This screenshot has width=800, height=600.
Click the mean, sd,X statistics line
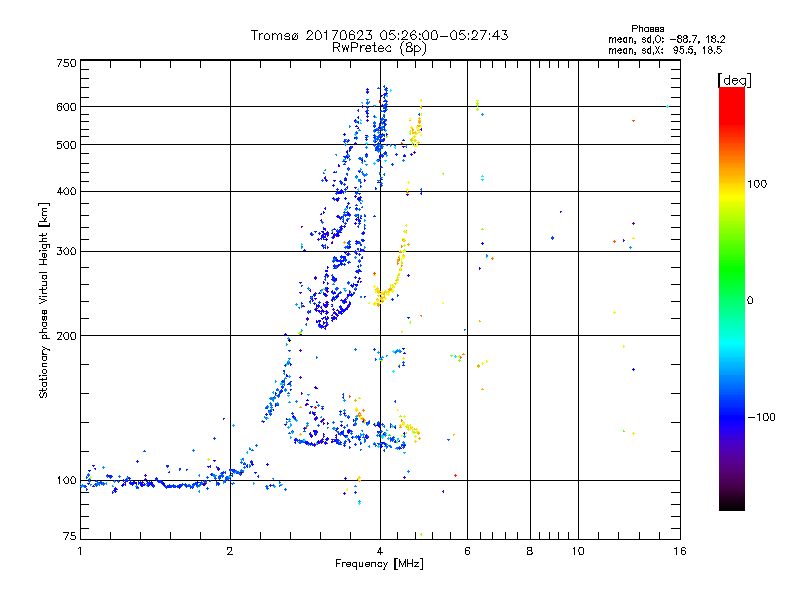pyautogui.click(x=665, y=51)
